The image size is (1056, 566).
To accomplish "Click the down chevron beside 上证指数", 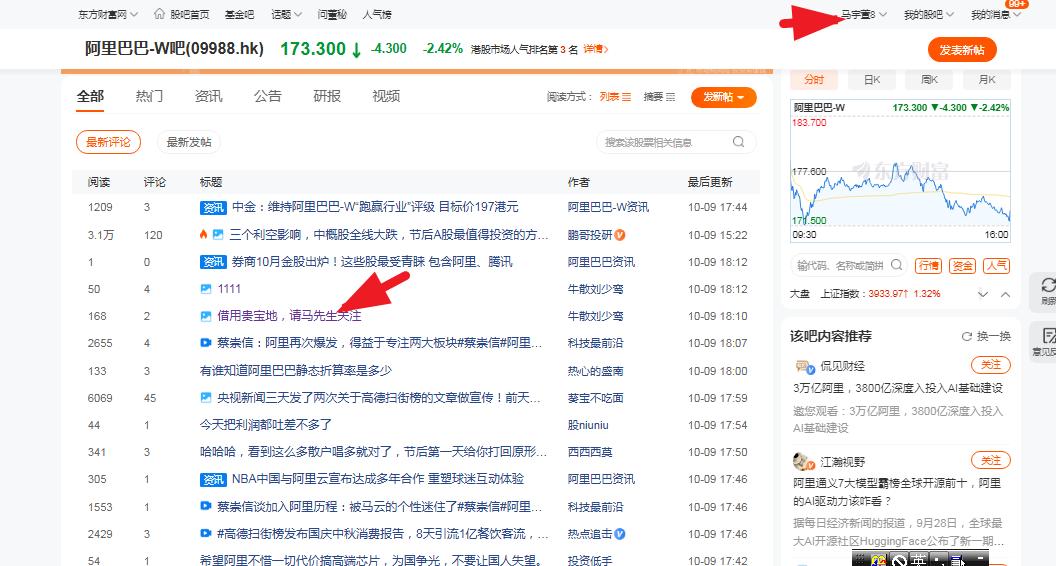I will click(x=983, y=294).
